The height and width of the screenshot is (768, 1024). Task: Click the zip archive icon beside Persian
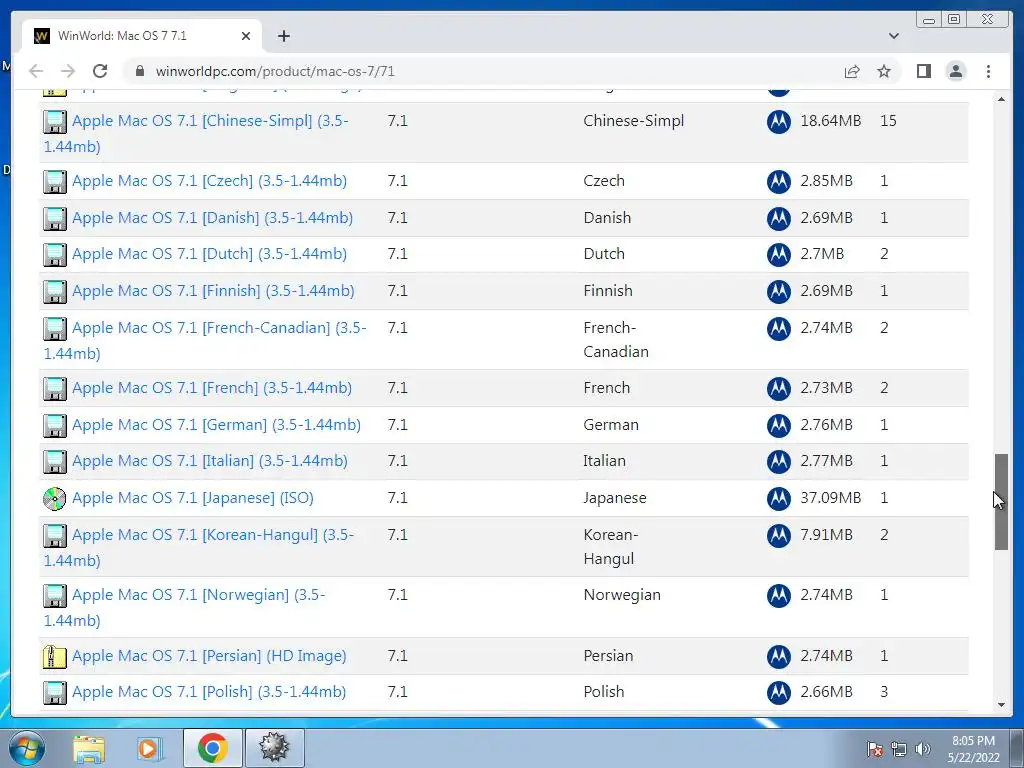pos(55,657)
